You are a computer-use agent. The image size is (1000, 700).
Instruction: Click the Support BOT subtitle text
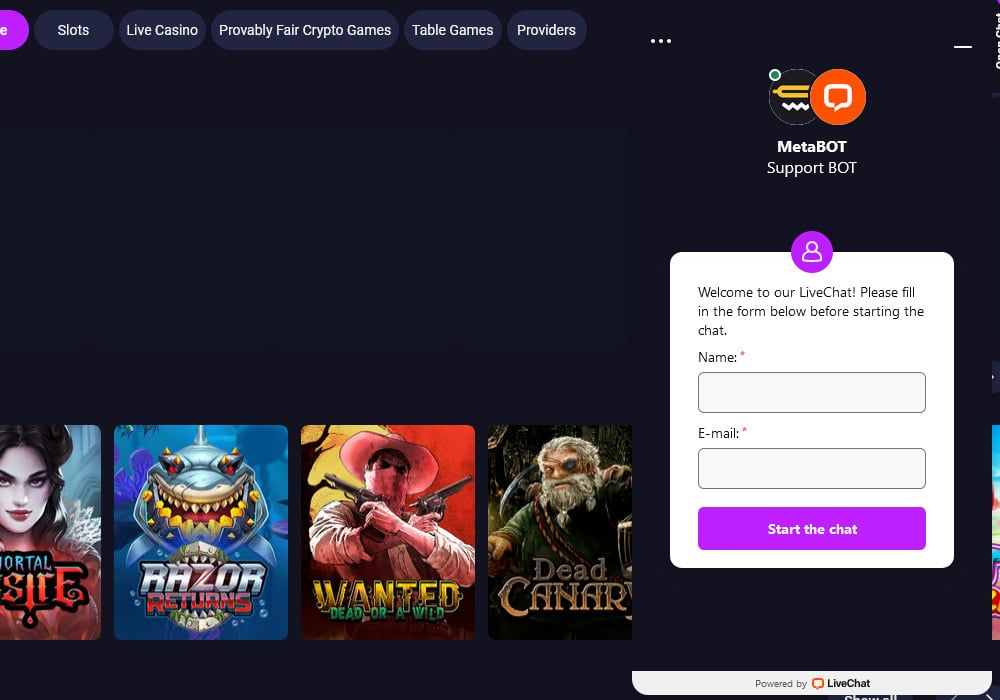point(812,168)
